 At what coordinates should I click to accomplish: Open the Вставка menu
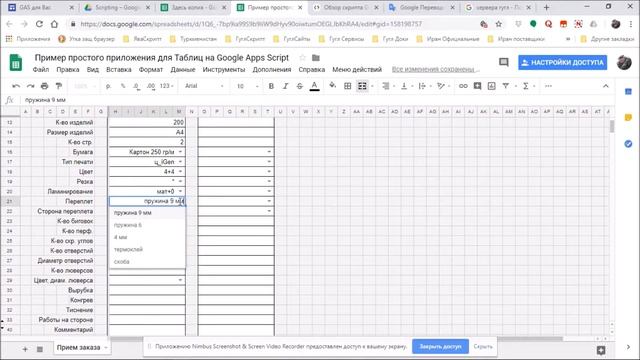119,70
